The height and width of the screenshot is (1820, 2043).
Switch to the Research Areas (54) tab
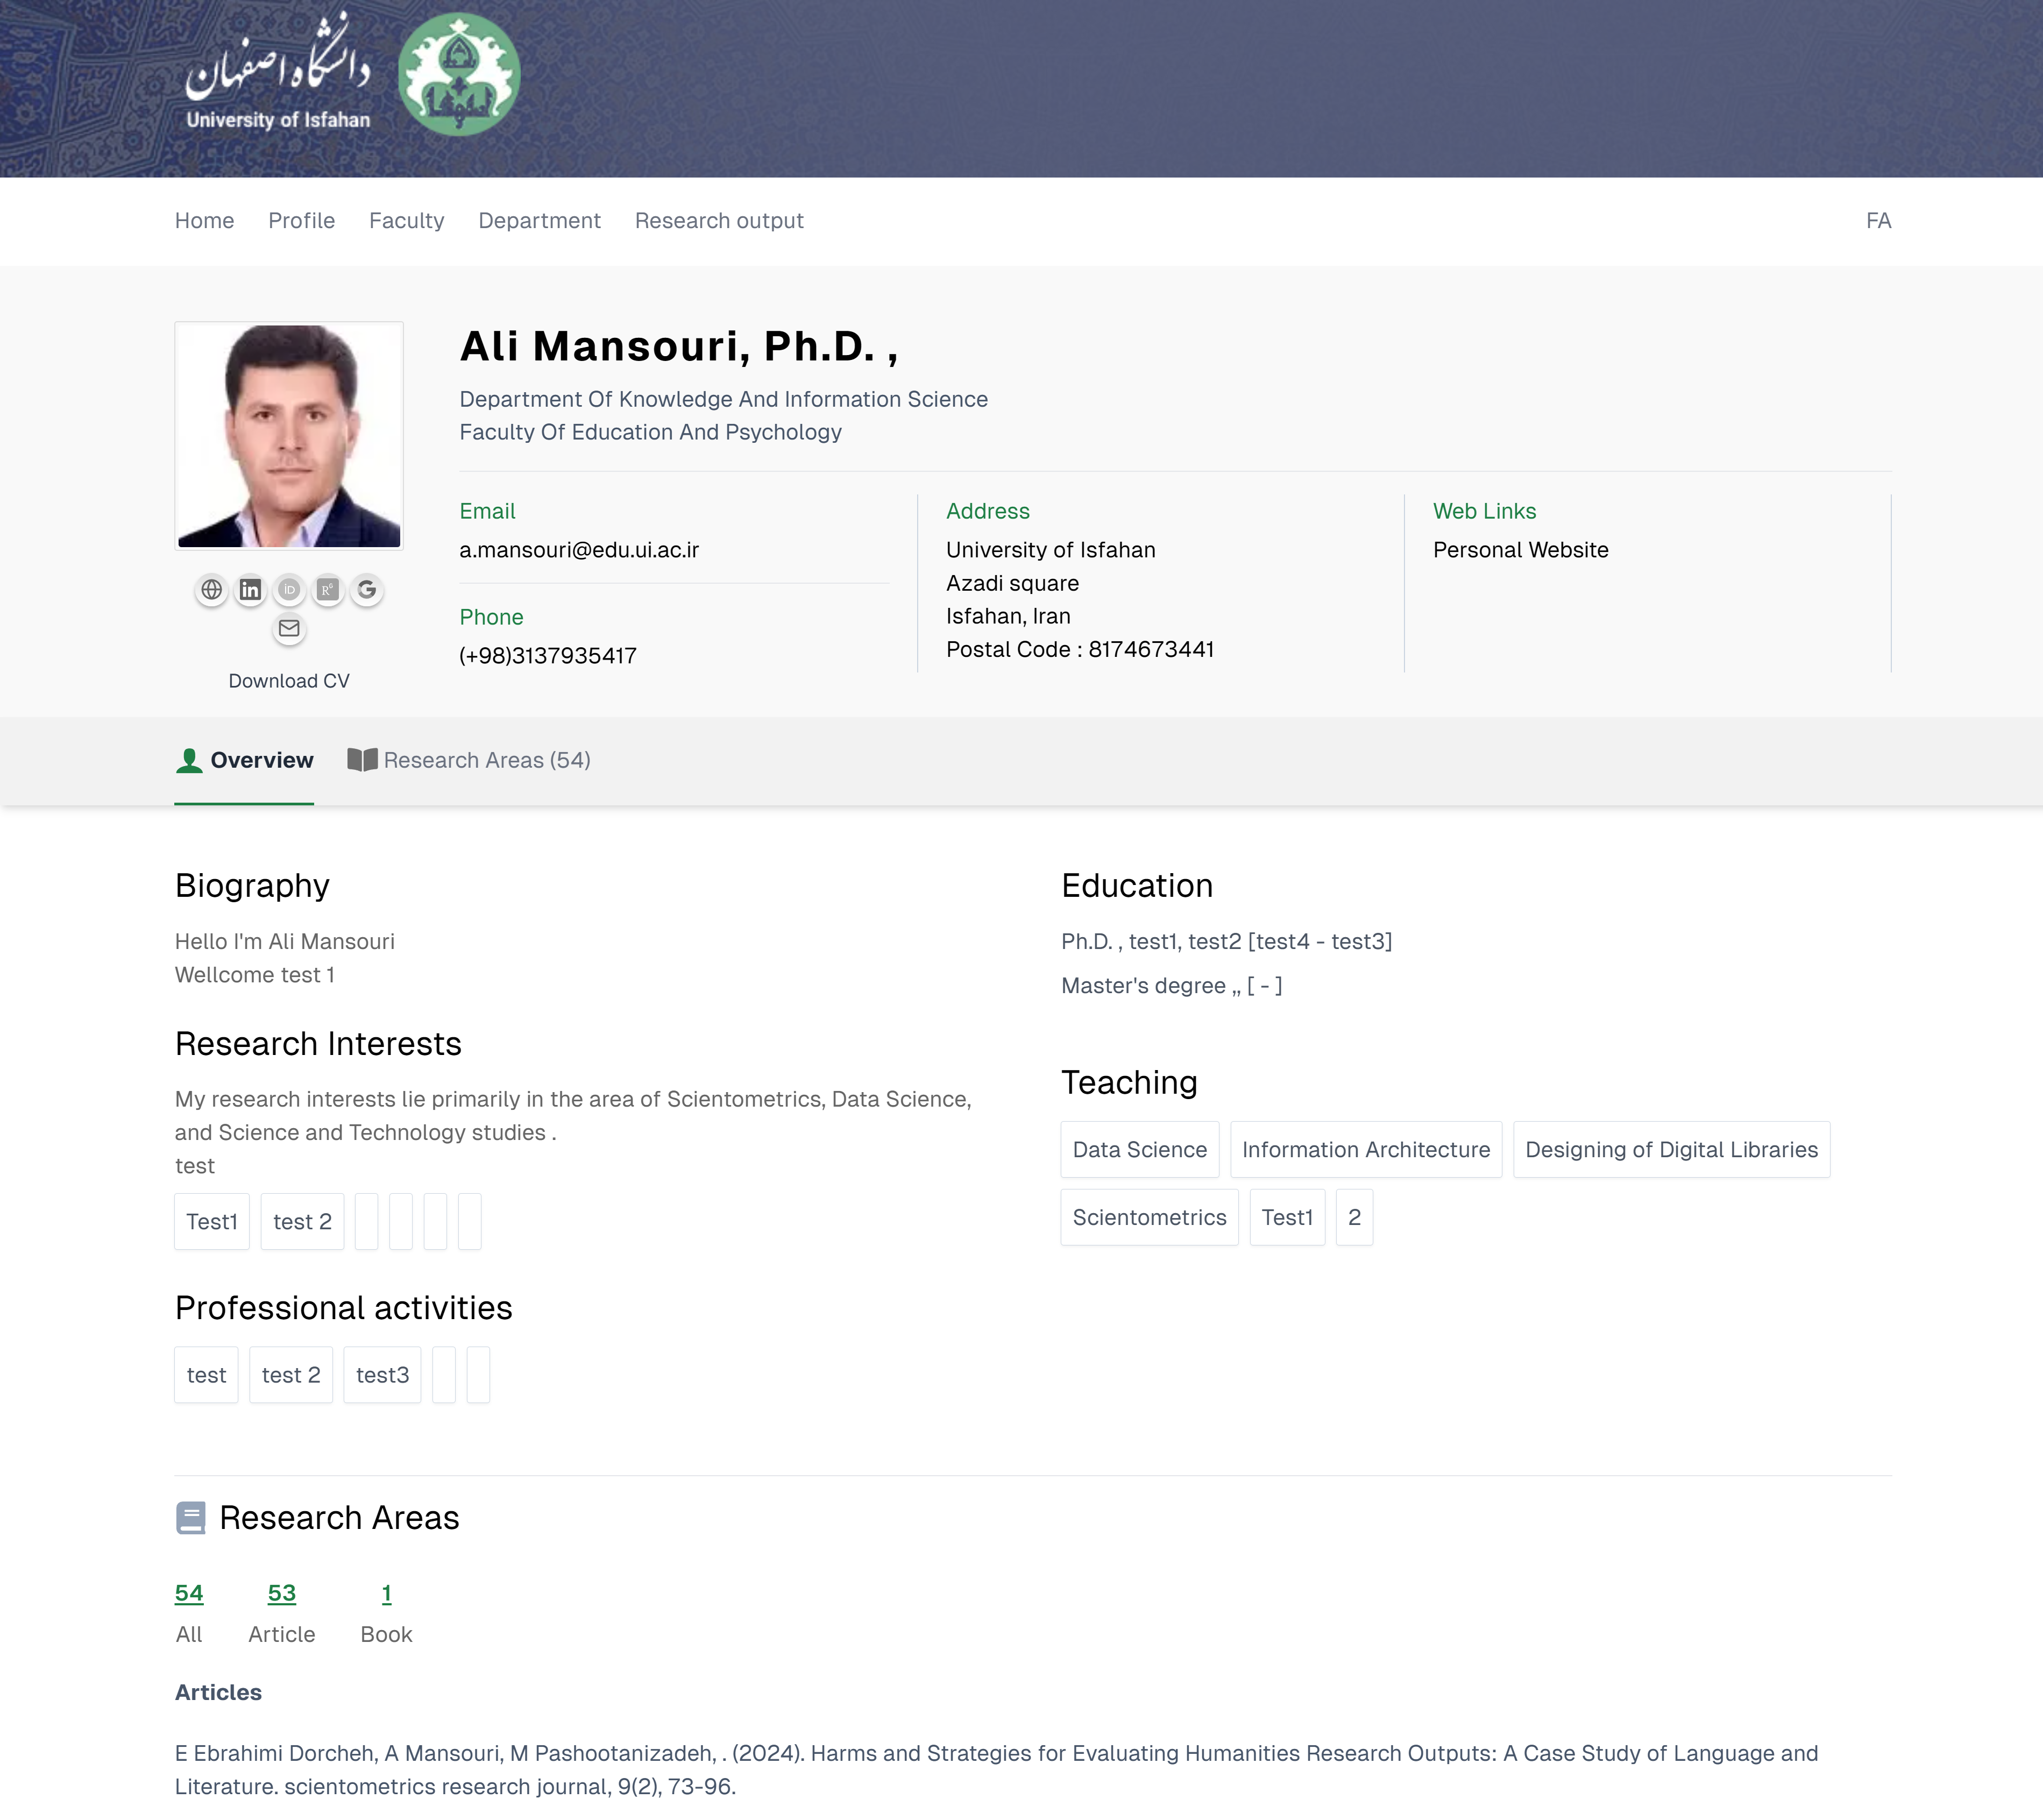coord(469,760)
